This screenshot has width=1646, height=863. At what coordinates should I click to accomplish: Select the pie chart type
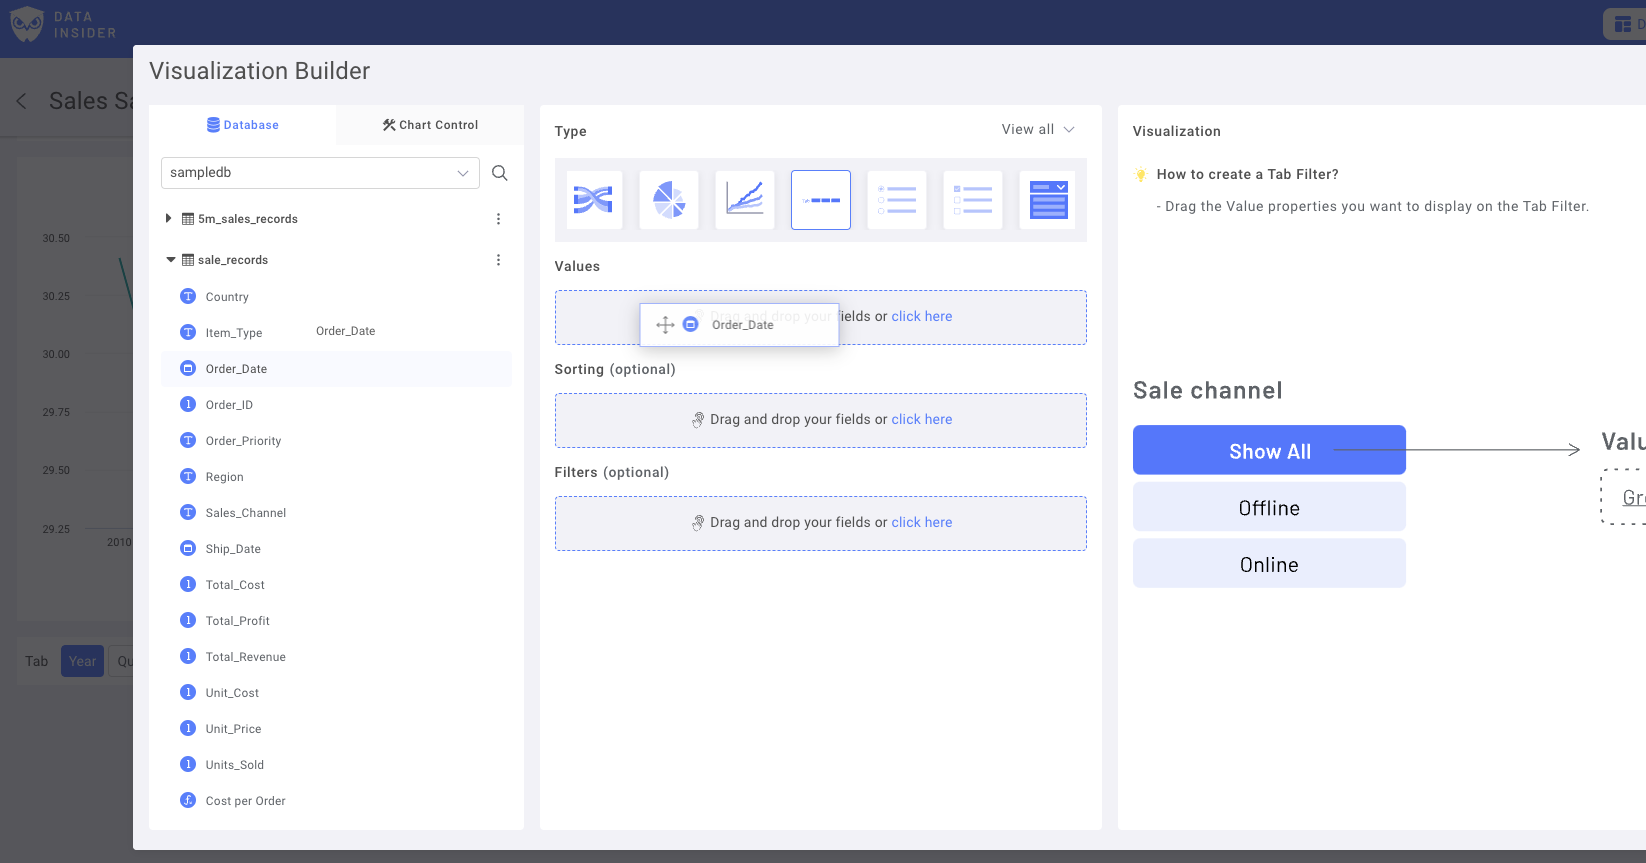coord(669,200)
